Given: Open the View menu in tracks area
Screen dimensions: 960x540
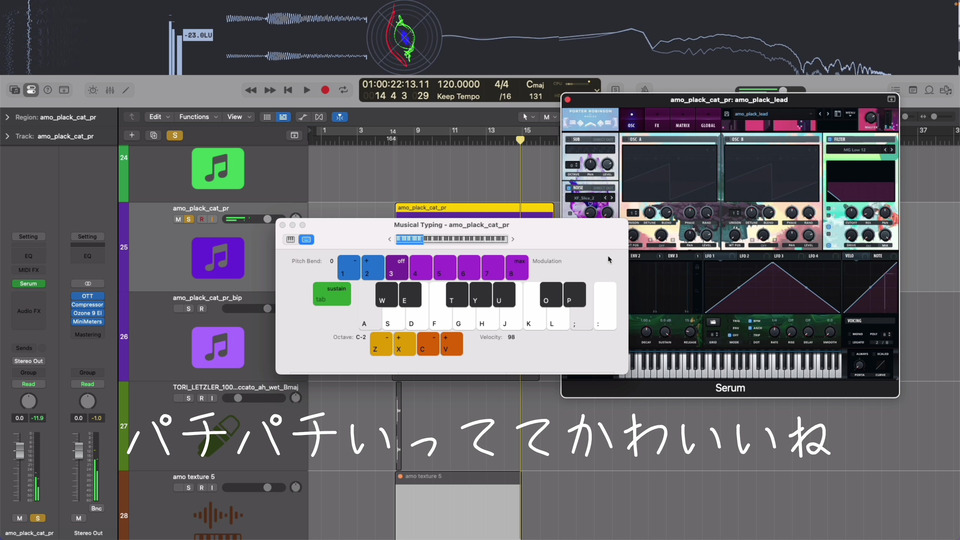Looking at the screenshot, I should pos(238,117).
